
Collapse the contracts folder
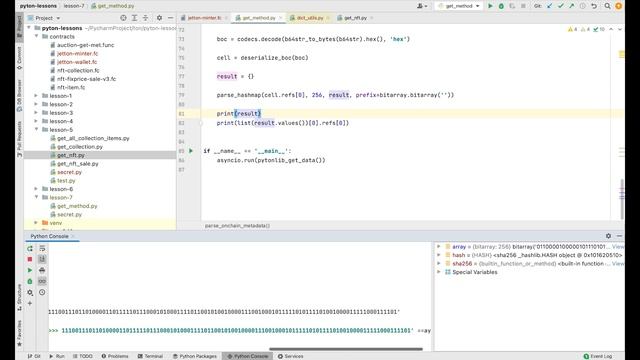[x=36, y=37]
